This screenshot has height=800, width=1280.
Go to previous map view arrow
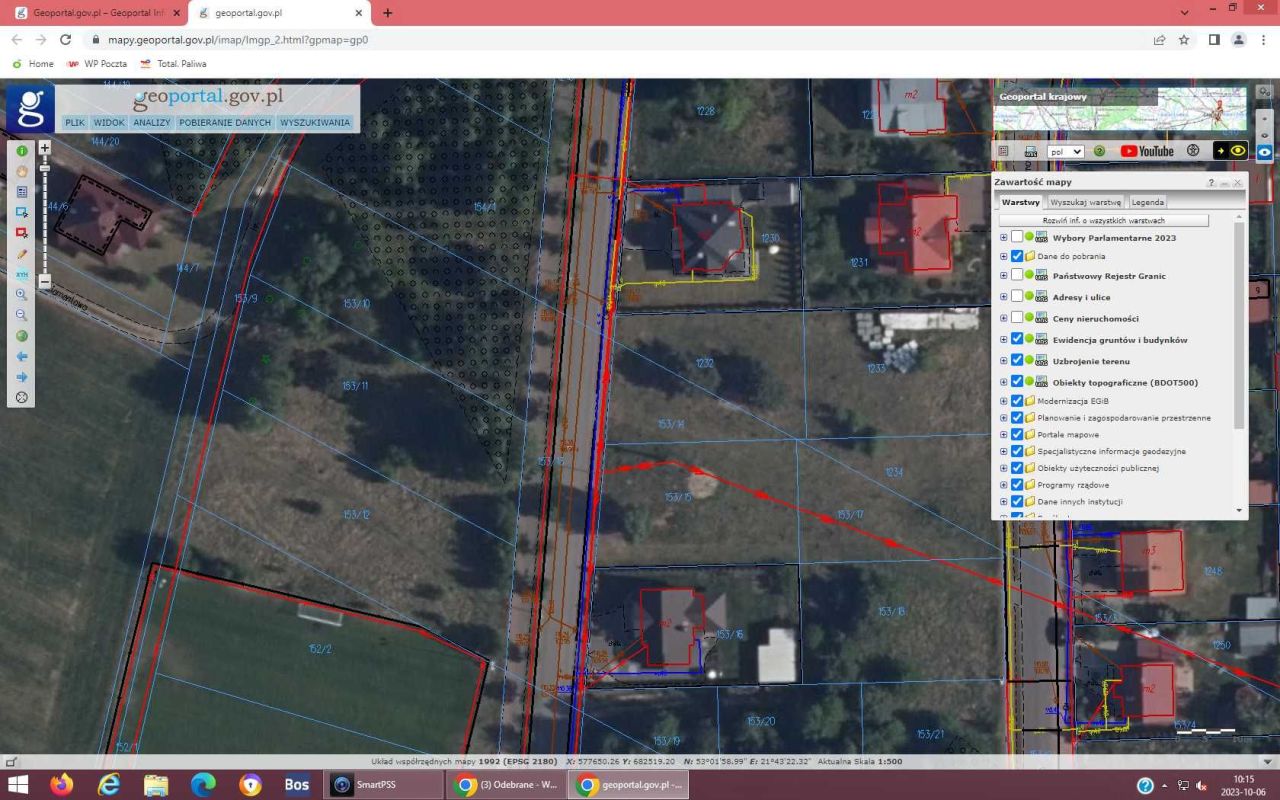tap(21, 356)
